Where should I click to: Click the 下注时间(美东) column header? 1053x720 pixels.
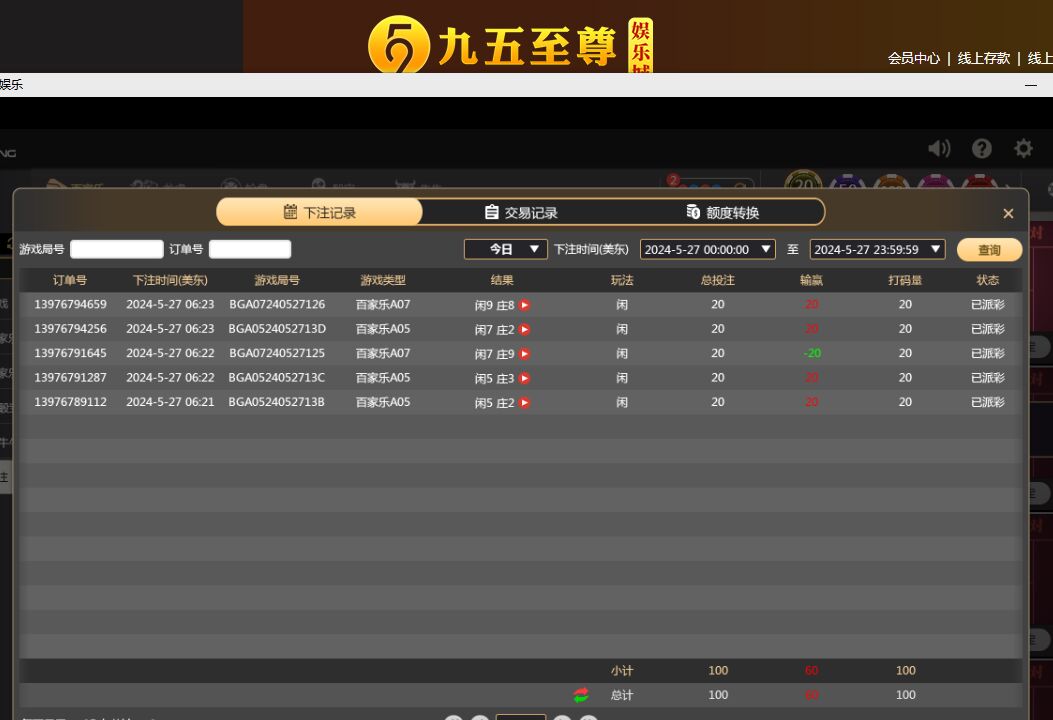click(x=170, y=280)
